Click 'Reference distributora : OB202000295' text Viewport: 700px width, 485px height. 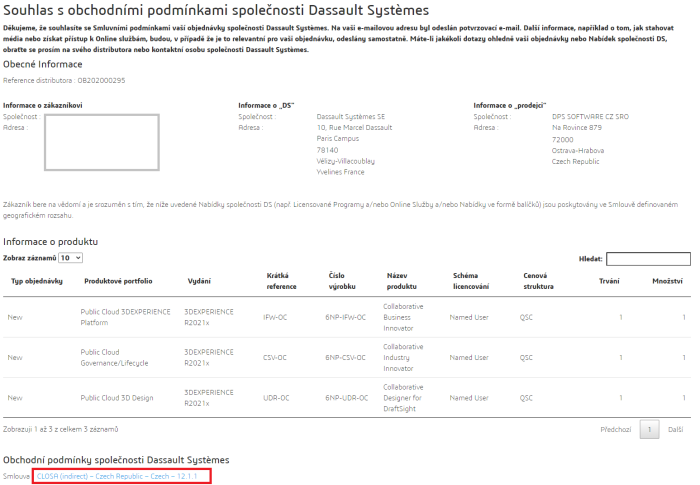[x=64, y=80]
